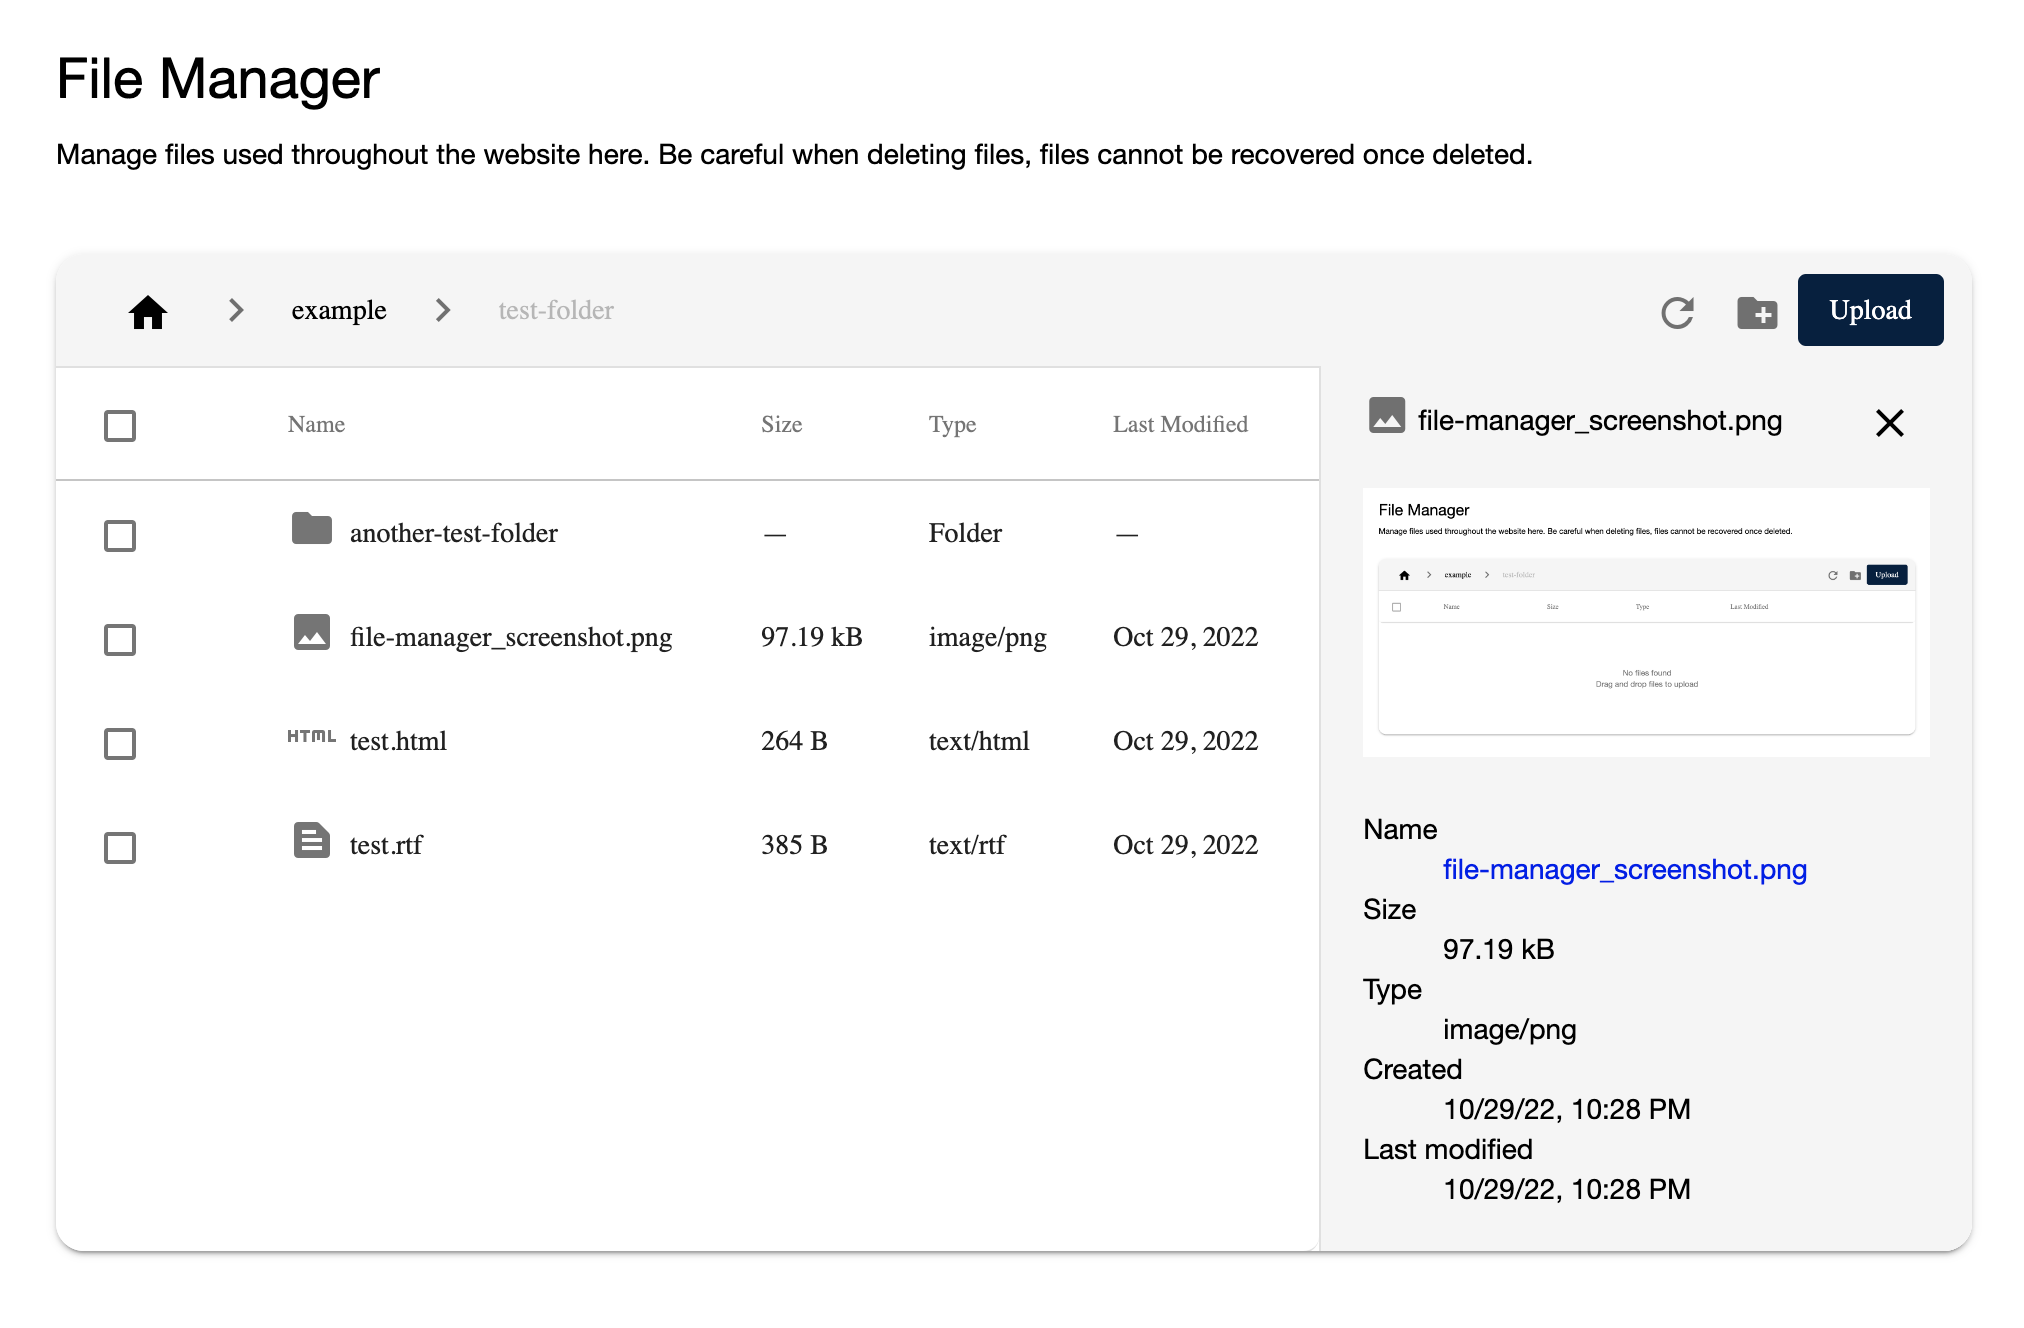The height and width of the screenshot is (1328, 2024).
Task: Click the Last modified date value in details
Action: (x=1567, y=1189)
